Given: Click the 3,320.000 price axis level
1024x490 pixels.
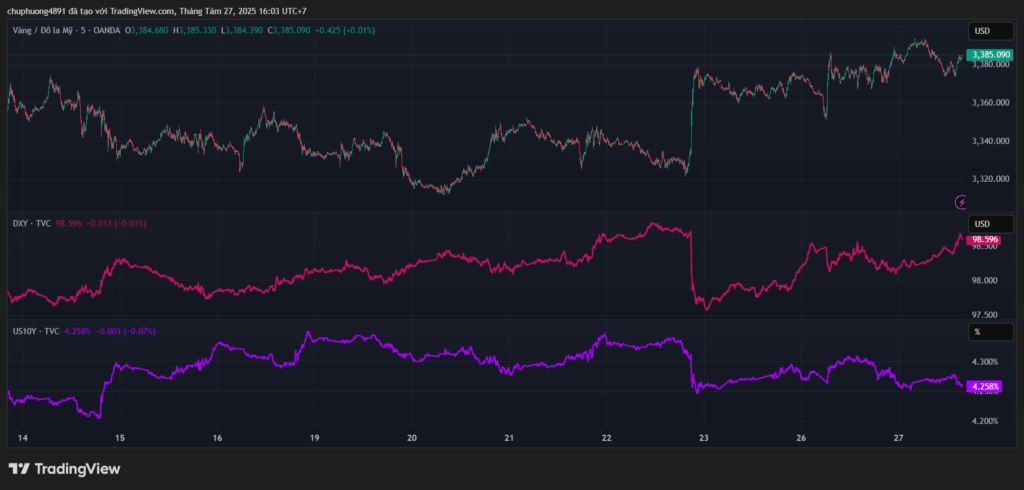Looking at the screenshot, I should pyautogui.click(x=991, y=179).
